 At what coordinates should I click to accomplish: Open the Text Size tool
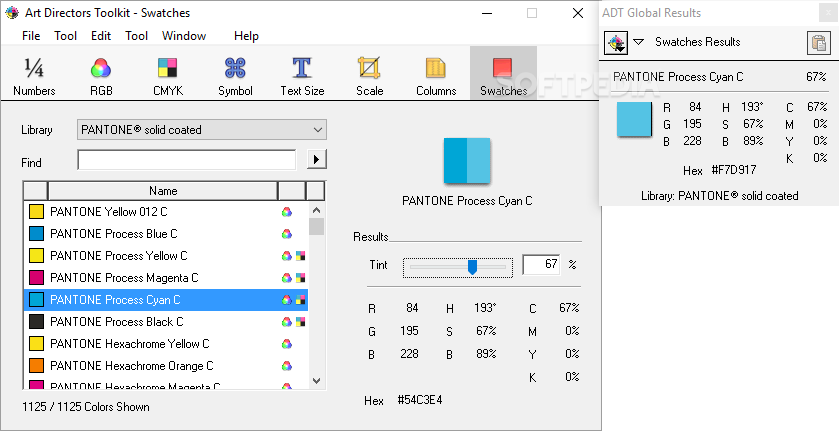[302, 75]
